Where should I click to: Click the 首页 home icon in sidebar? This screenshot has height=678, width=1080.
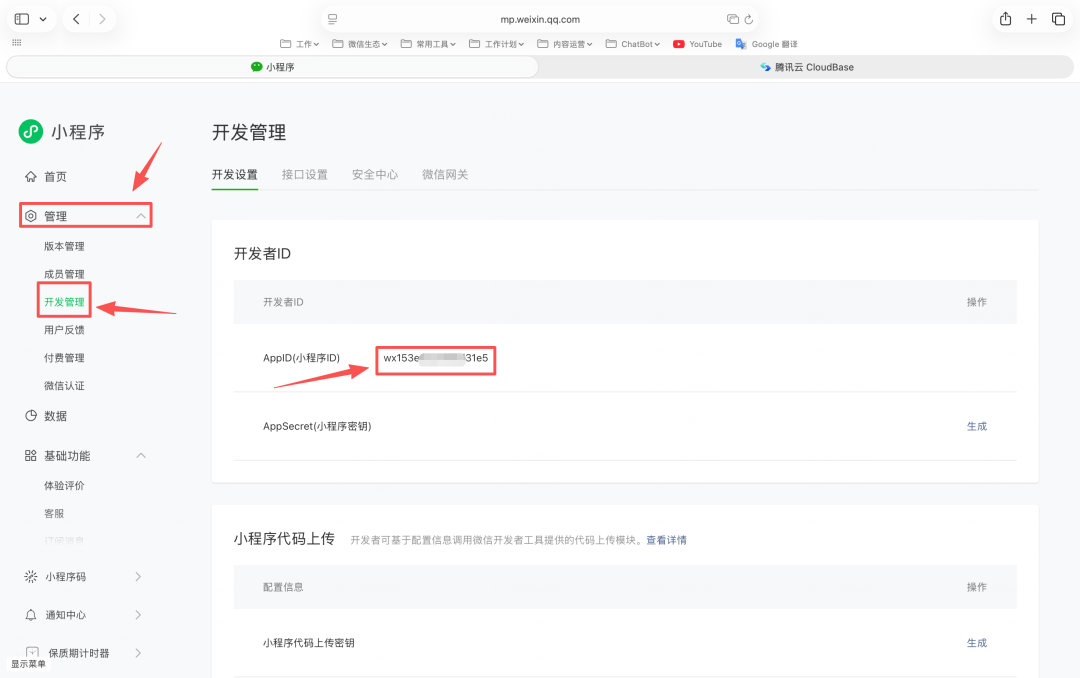pos(33,176)
